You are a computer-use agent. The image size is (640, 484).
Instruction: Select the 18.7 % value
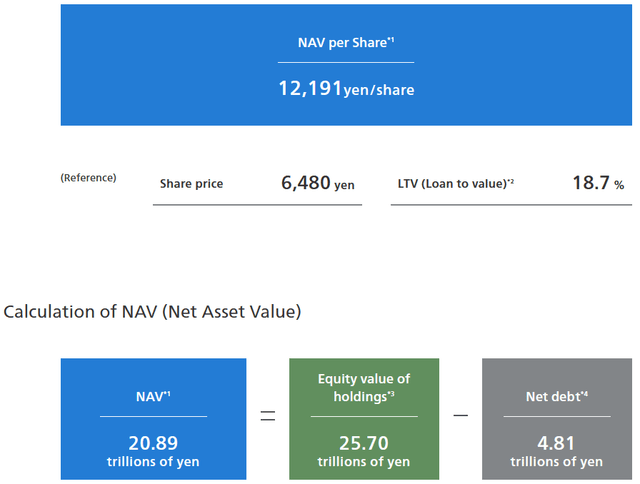coord(598,183)
